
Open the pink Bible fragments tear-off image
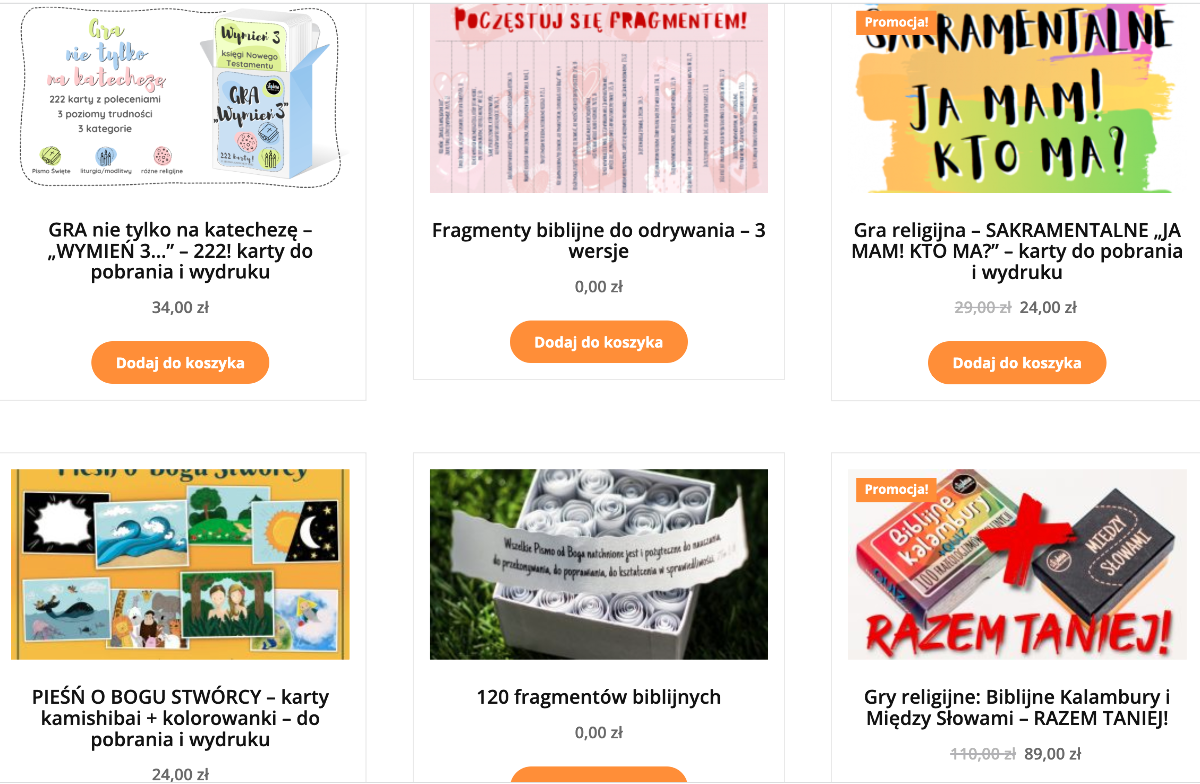(x=598, y=98)
